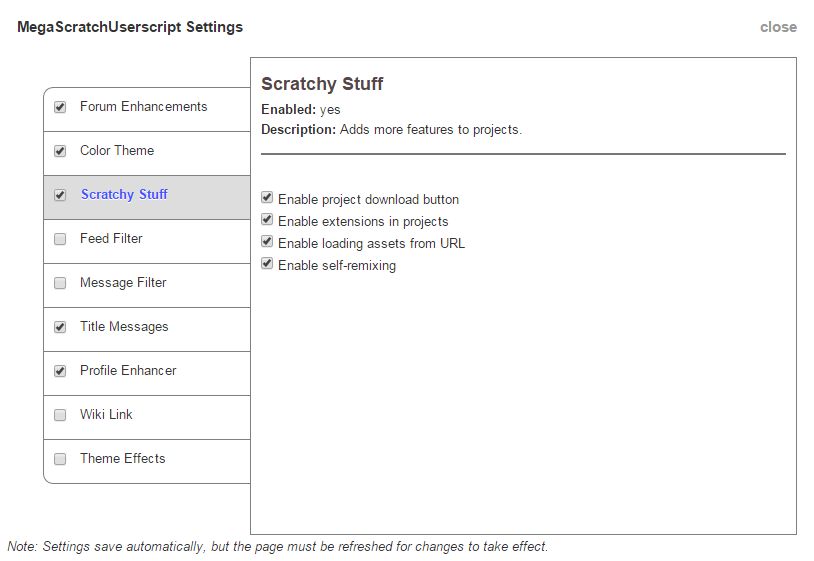Check the Theme Effects checkbox

pyautogui.click(x=60, y=459)
